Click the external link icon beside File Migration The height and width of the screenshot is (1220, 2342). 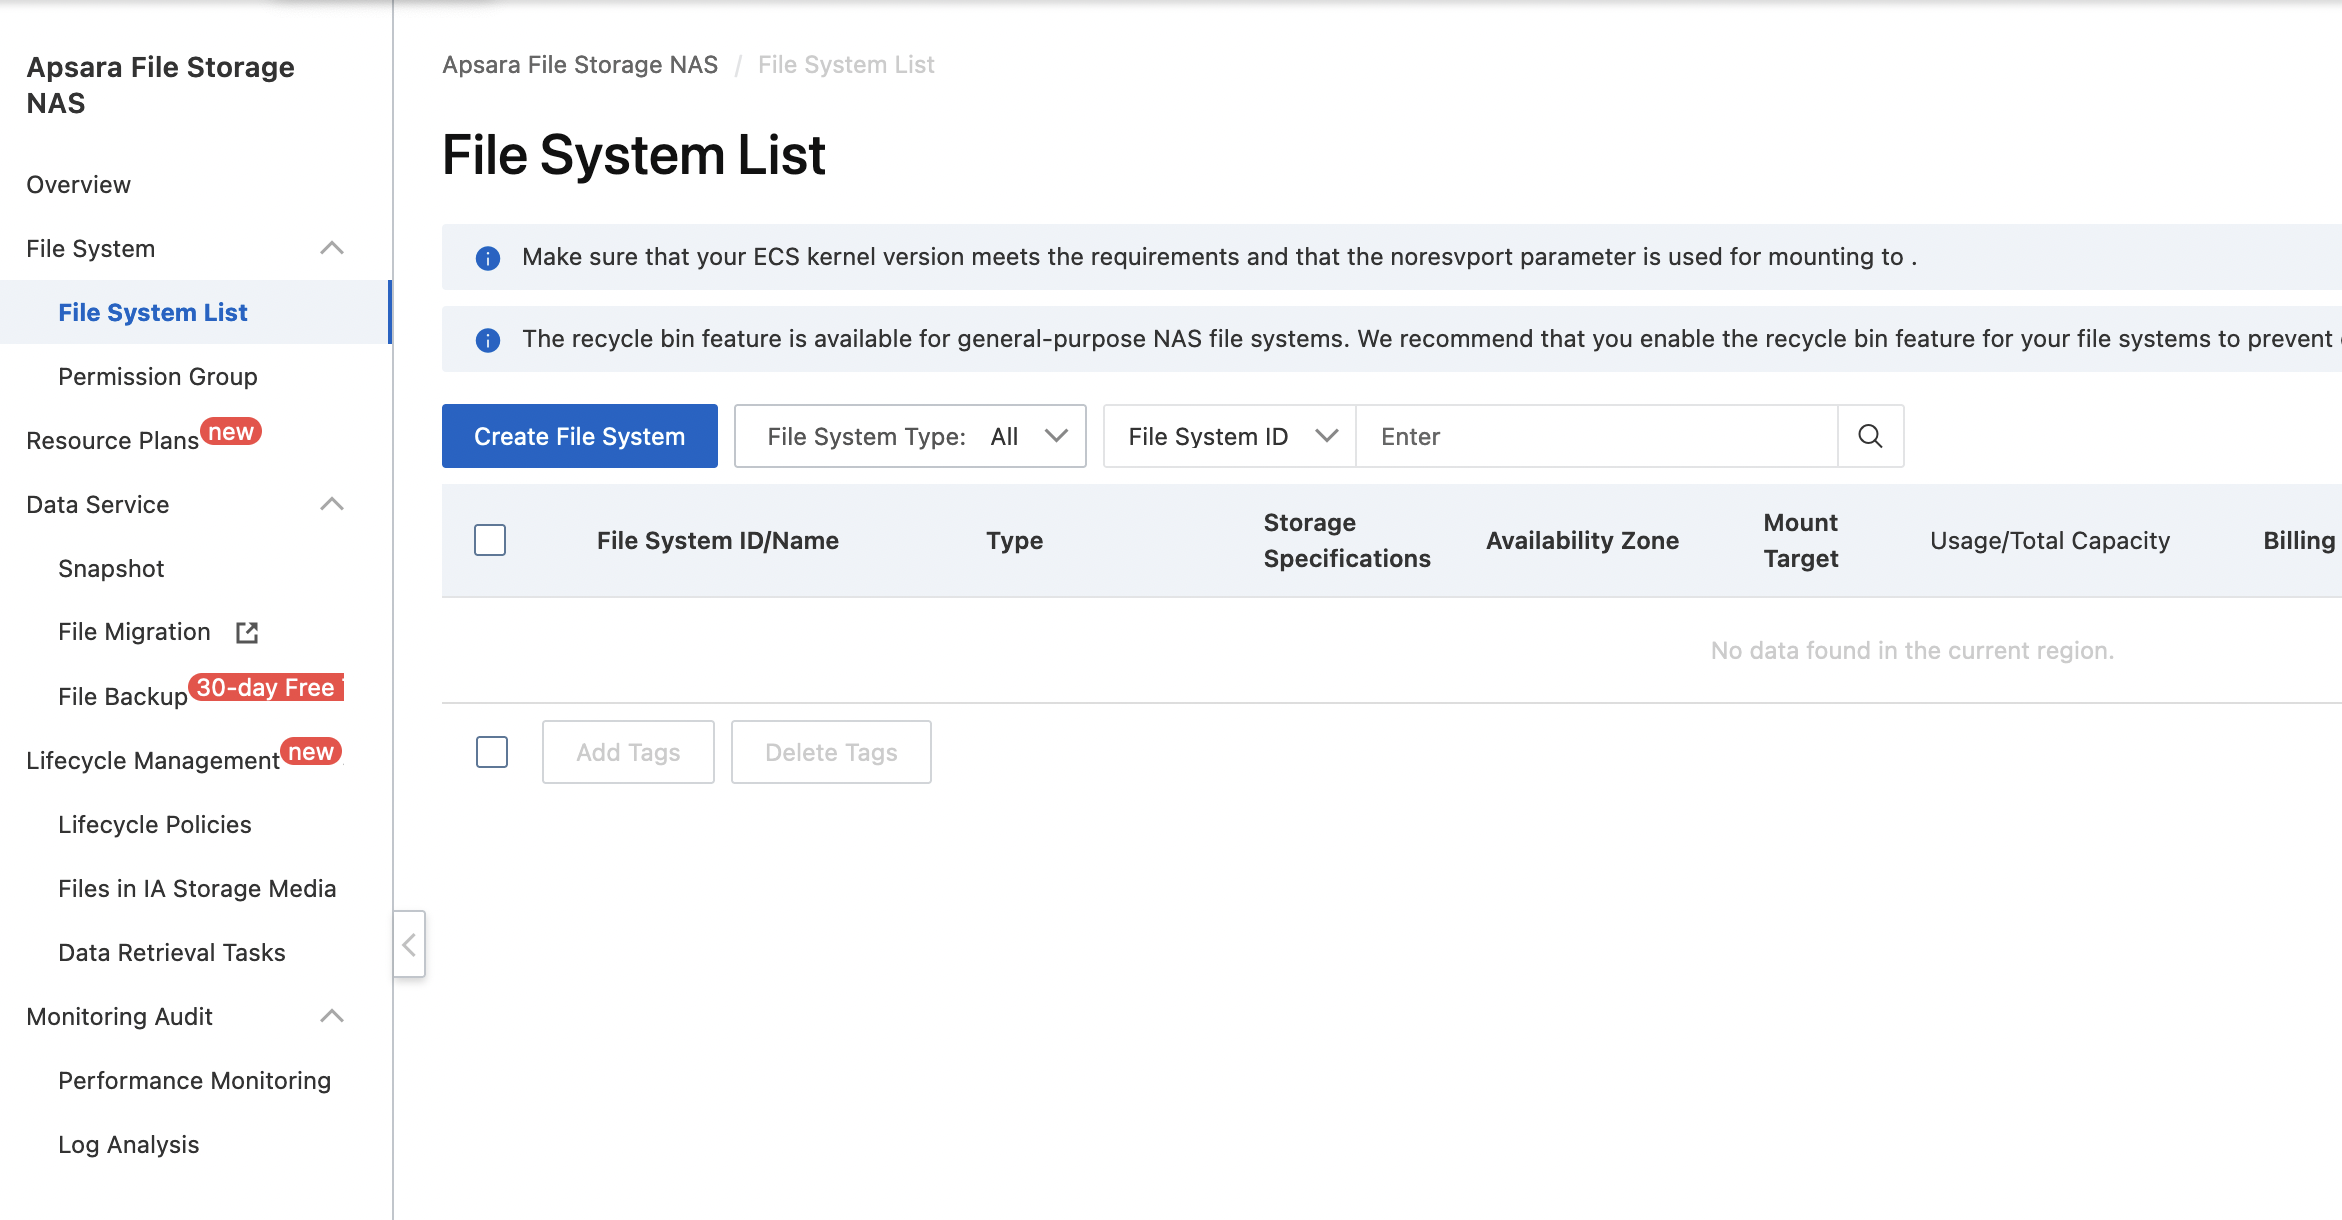pyautogui.click(x=247, y=632)
